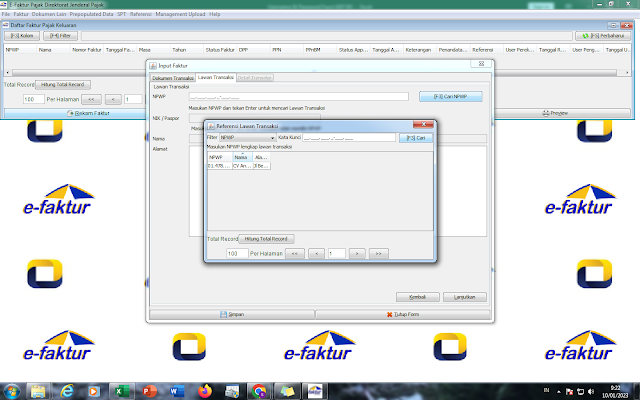Click the Lanjutkan button
This screenshot has height=400, width=640.
click(464, 297)
